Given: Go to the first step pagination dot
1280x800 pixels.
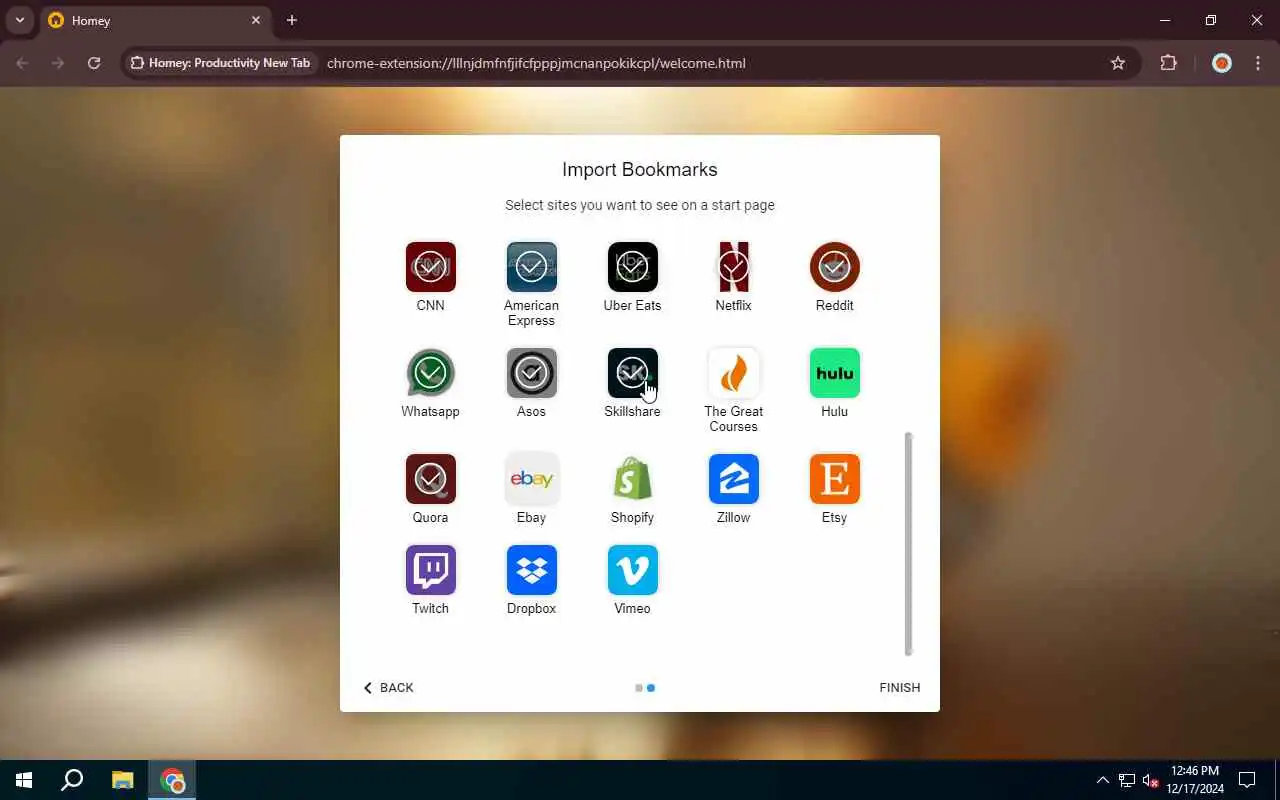Looking at the screenshot, I should (639, 688).
